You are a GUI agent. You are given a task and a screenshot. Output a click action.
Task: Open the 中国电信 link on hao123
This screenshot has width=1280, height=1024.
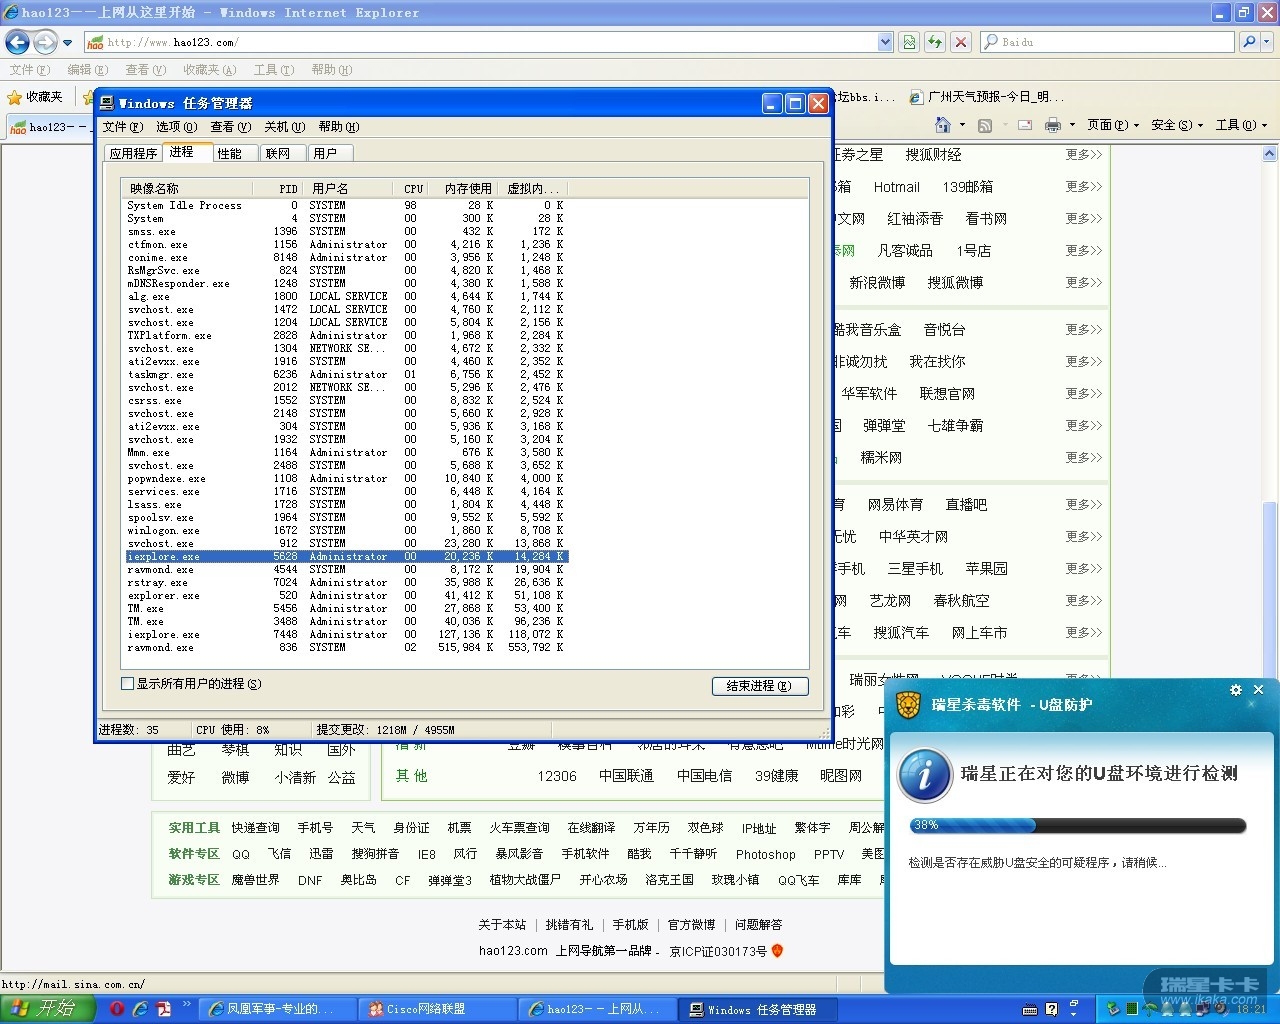point(704,776)
